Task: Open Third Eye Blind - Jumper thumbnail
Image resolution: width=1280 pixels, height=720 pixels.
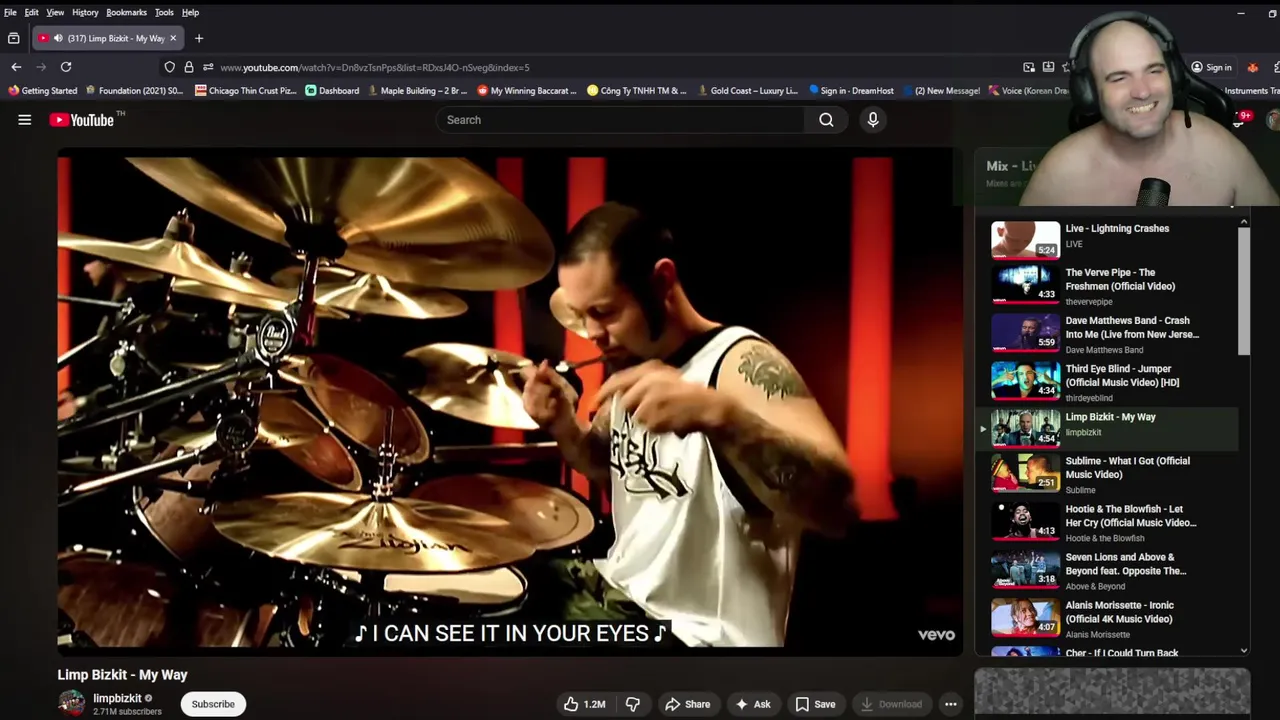Action: pos(1025,381)
